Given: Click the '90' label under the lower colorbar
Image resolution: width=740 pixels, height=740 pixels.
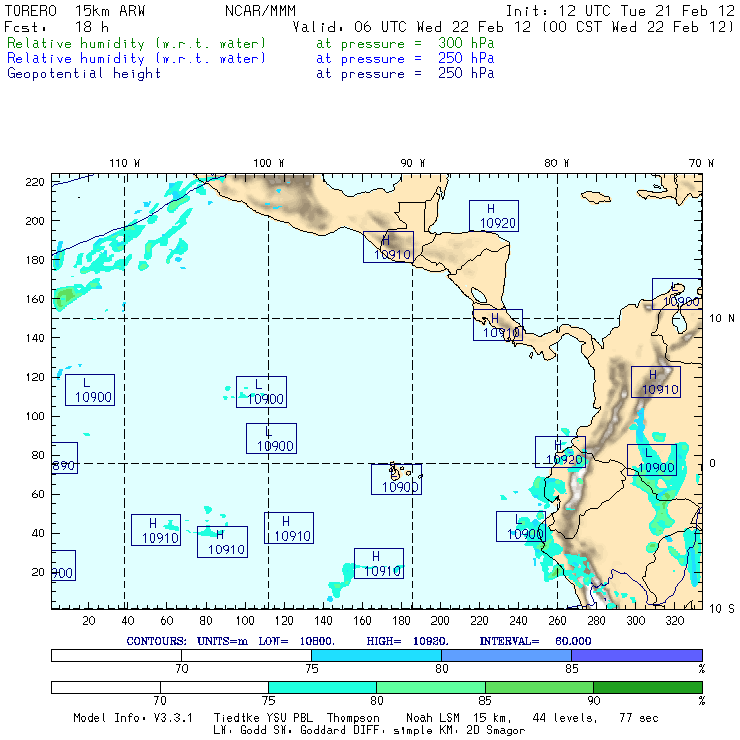Looking at the screenshot, I should click(594, 701).
